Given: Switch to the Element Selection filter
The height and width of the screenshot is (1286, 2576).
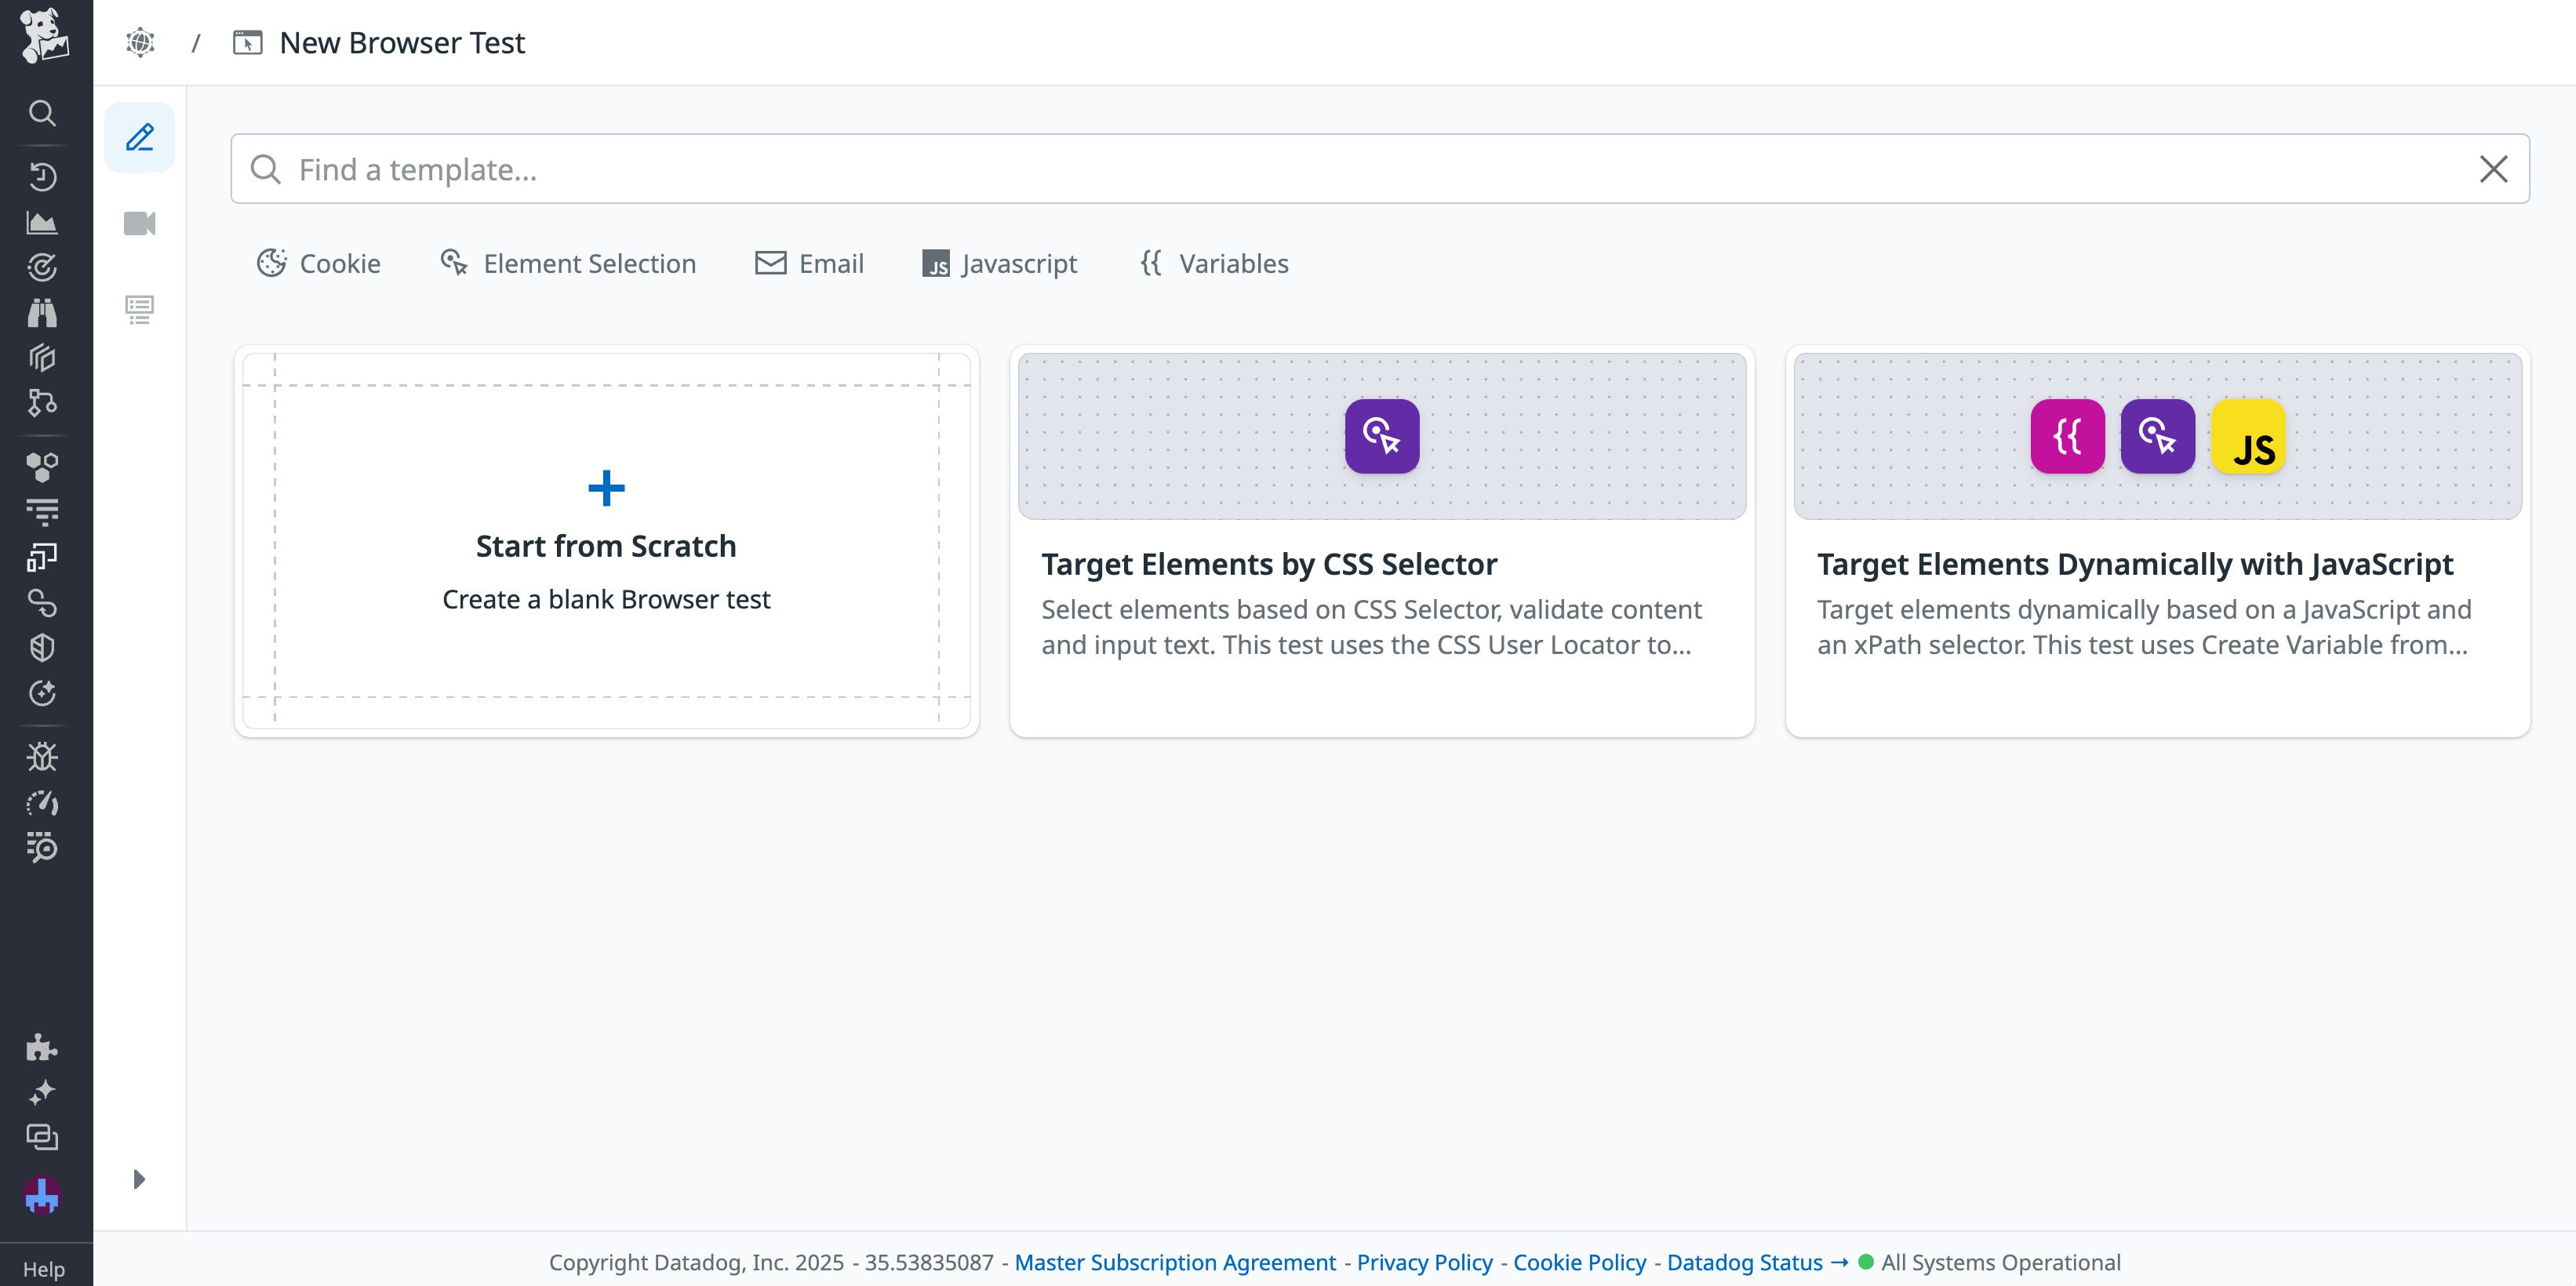Looking at the screenshot, I should point(568,263).
